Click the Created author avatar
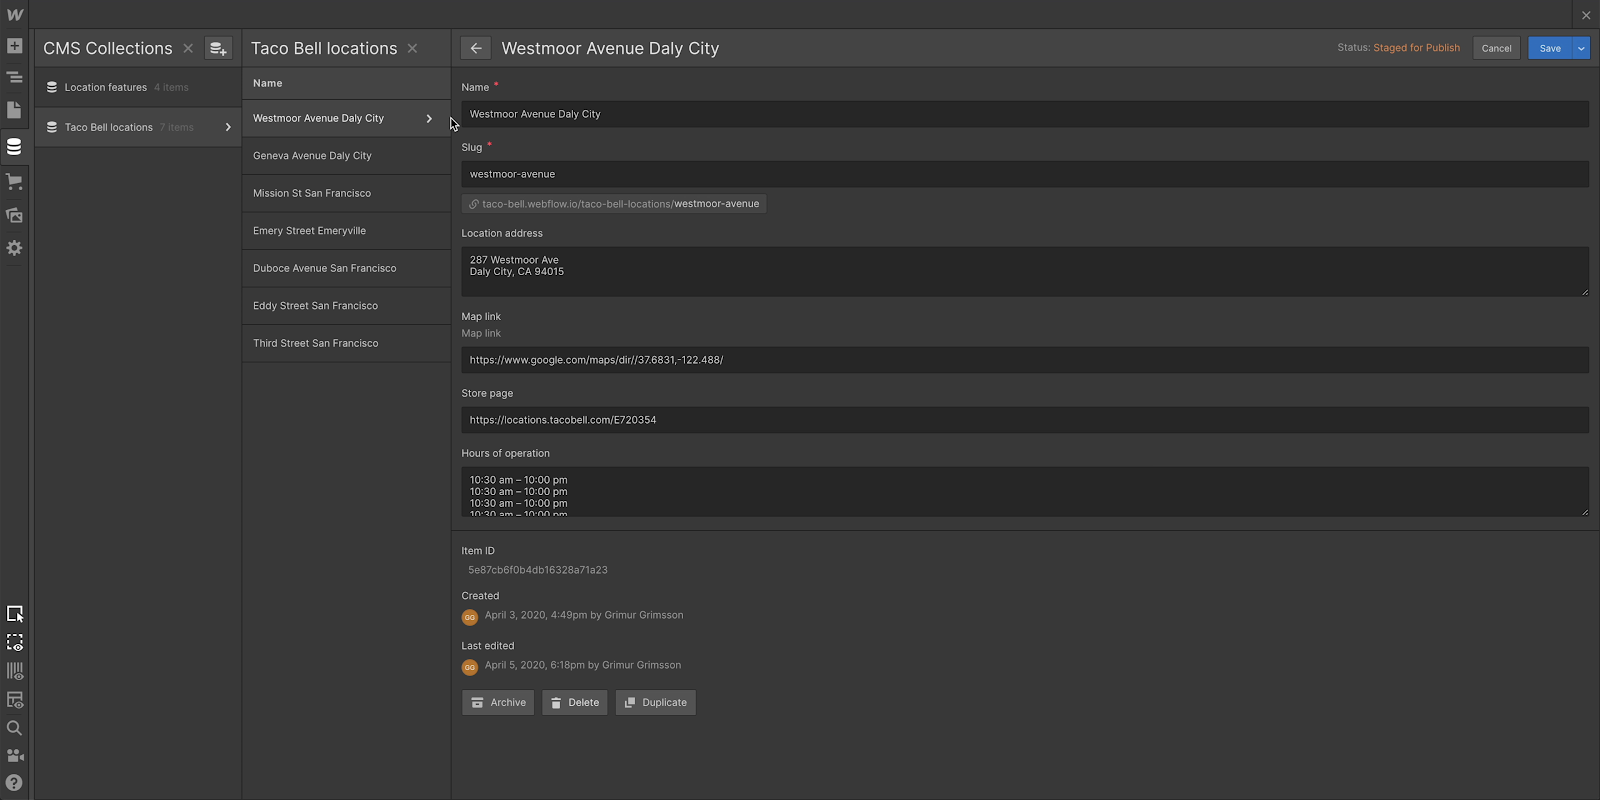 [x=470, y=617]
